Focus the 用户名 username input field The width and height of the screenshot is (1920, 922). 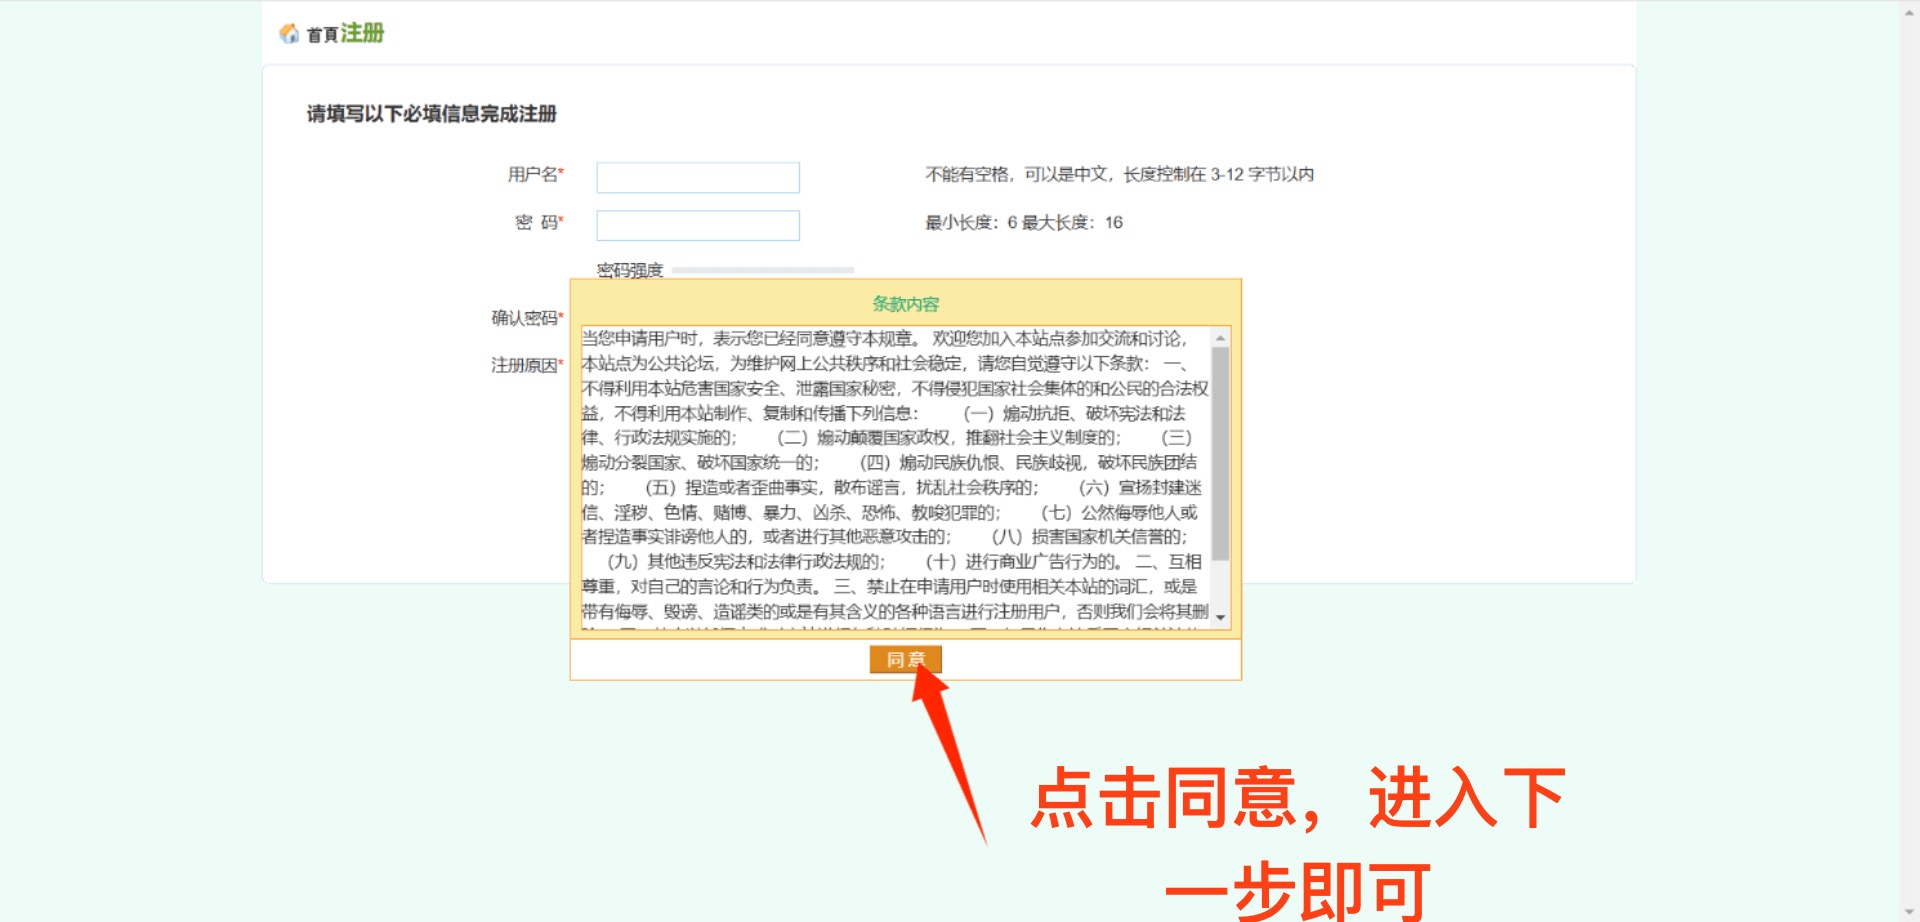point(697,178)
